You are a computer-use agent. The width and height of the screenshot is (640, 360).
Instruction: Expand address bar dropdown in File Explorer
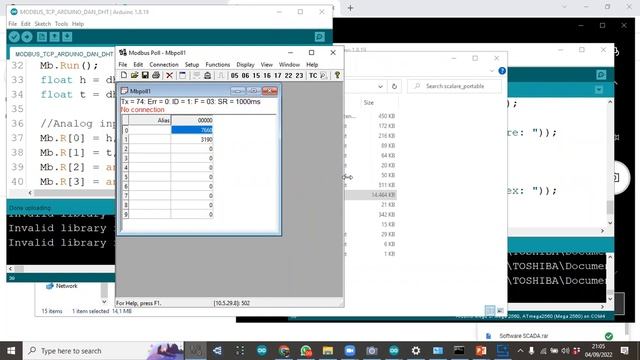pyautogui.click(x=380, y=87)
